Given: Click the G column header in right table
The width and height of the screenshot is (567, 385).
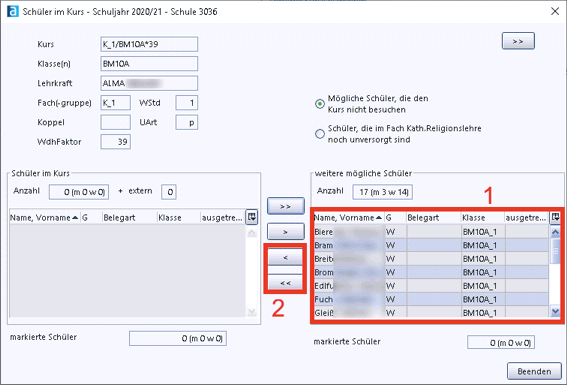Looking at the screenshot, I should [395, 218].
